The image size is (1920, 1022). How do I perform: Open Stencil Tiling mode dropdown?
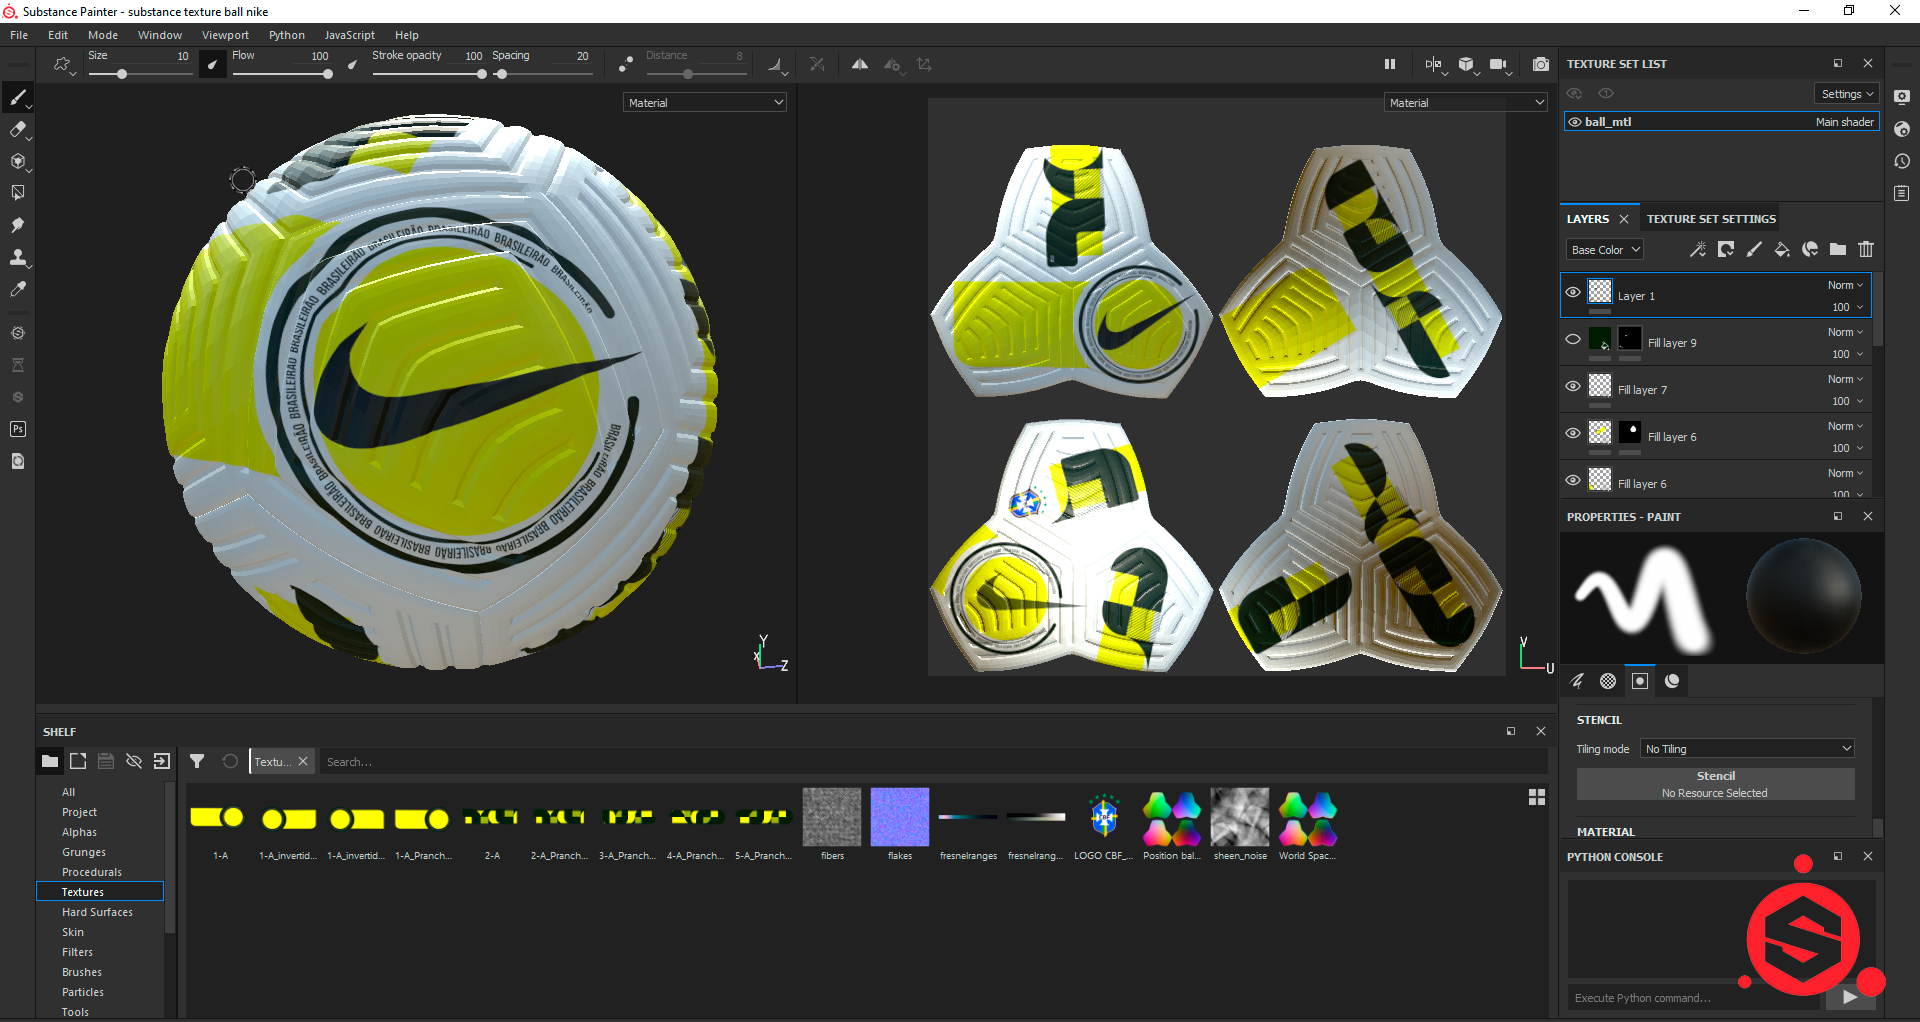[x=1748, y=749]
